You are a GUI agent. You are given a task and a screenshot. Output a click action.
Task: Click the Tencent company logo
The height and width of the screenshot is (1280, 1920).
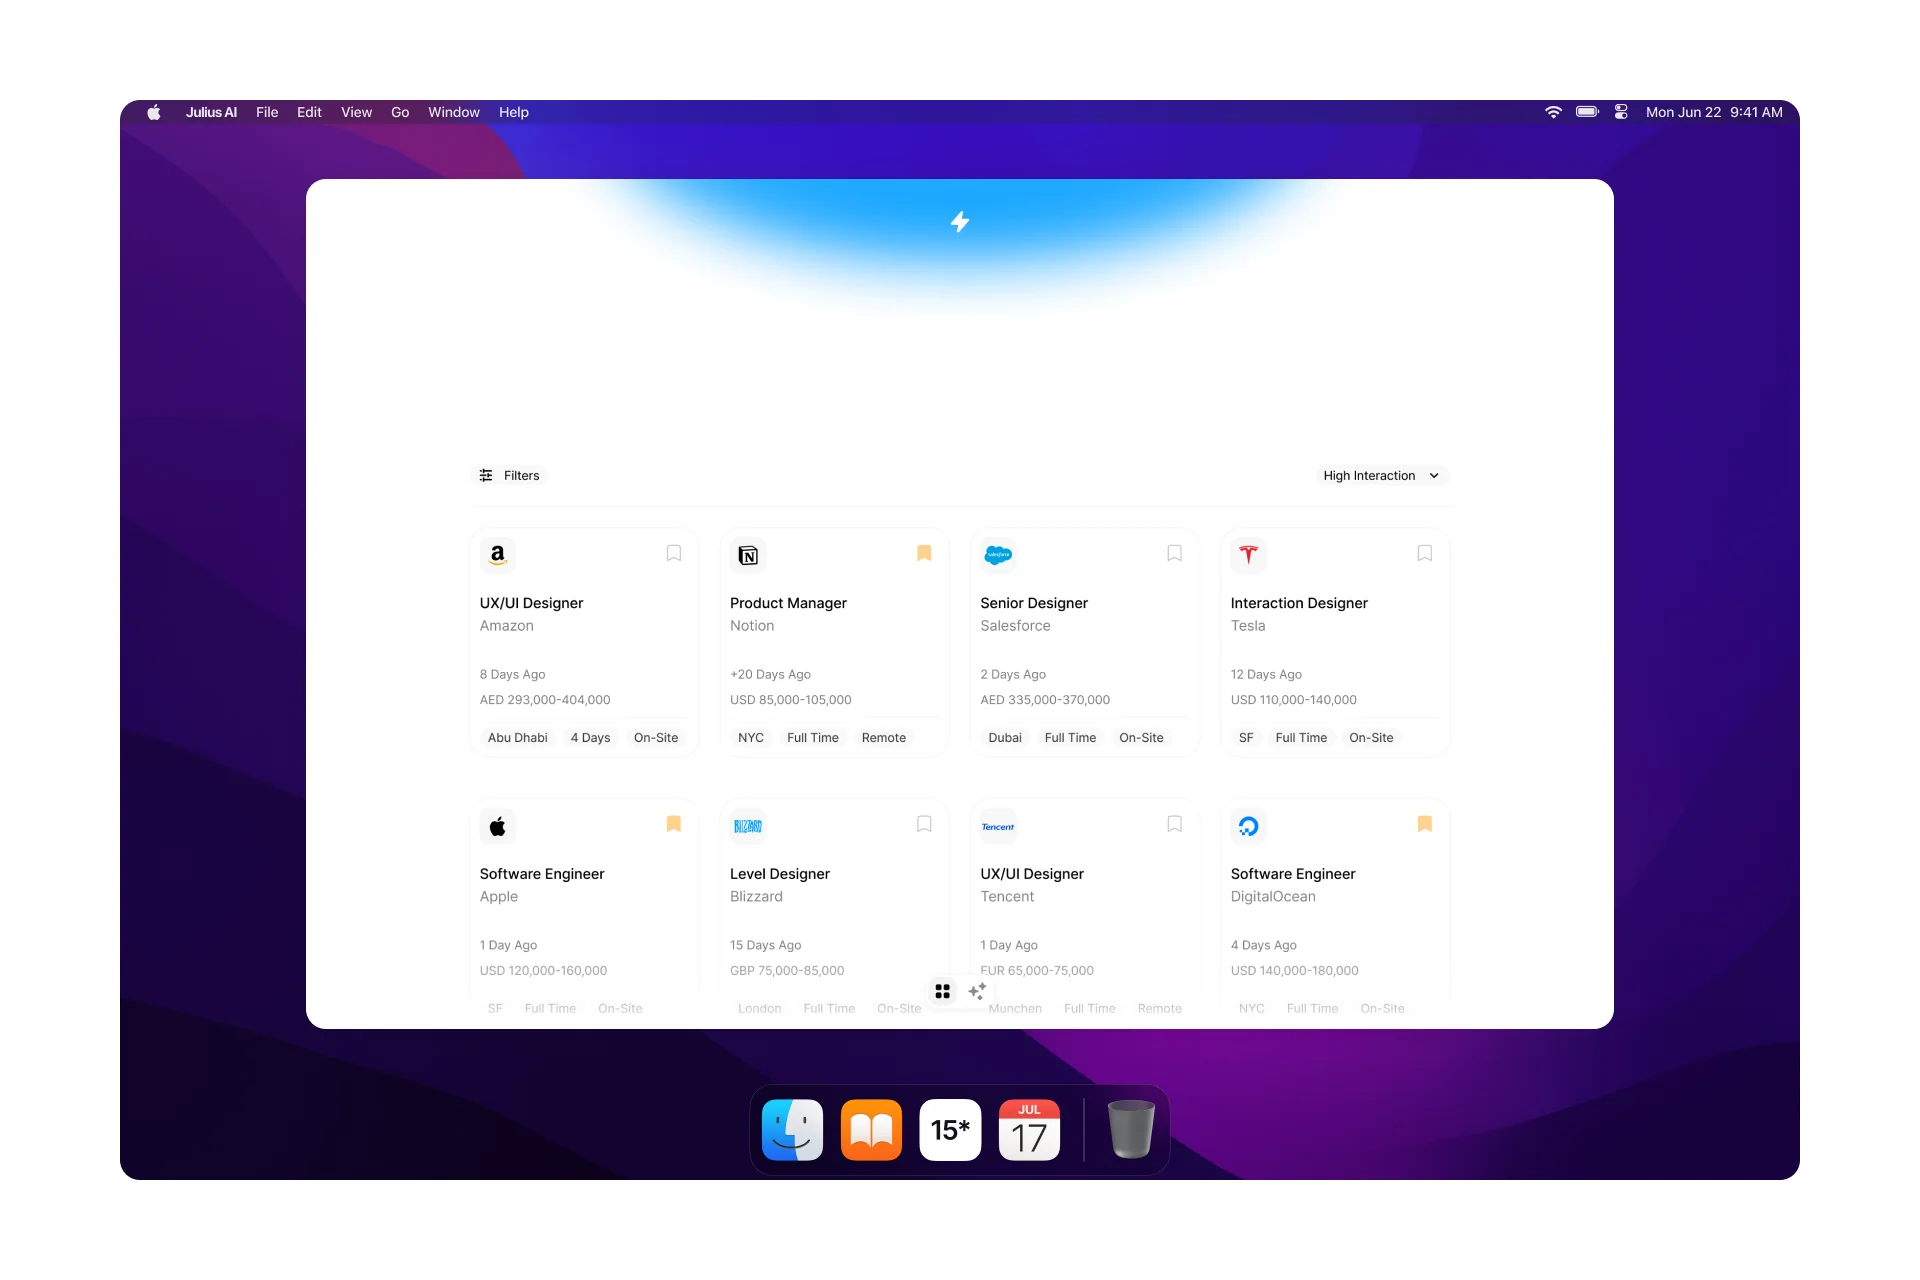(998, 826)
